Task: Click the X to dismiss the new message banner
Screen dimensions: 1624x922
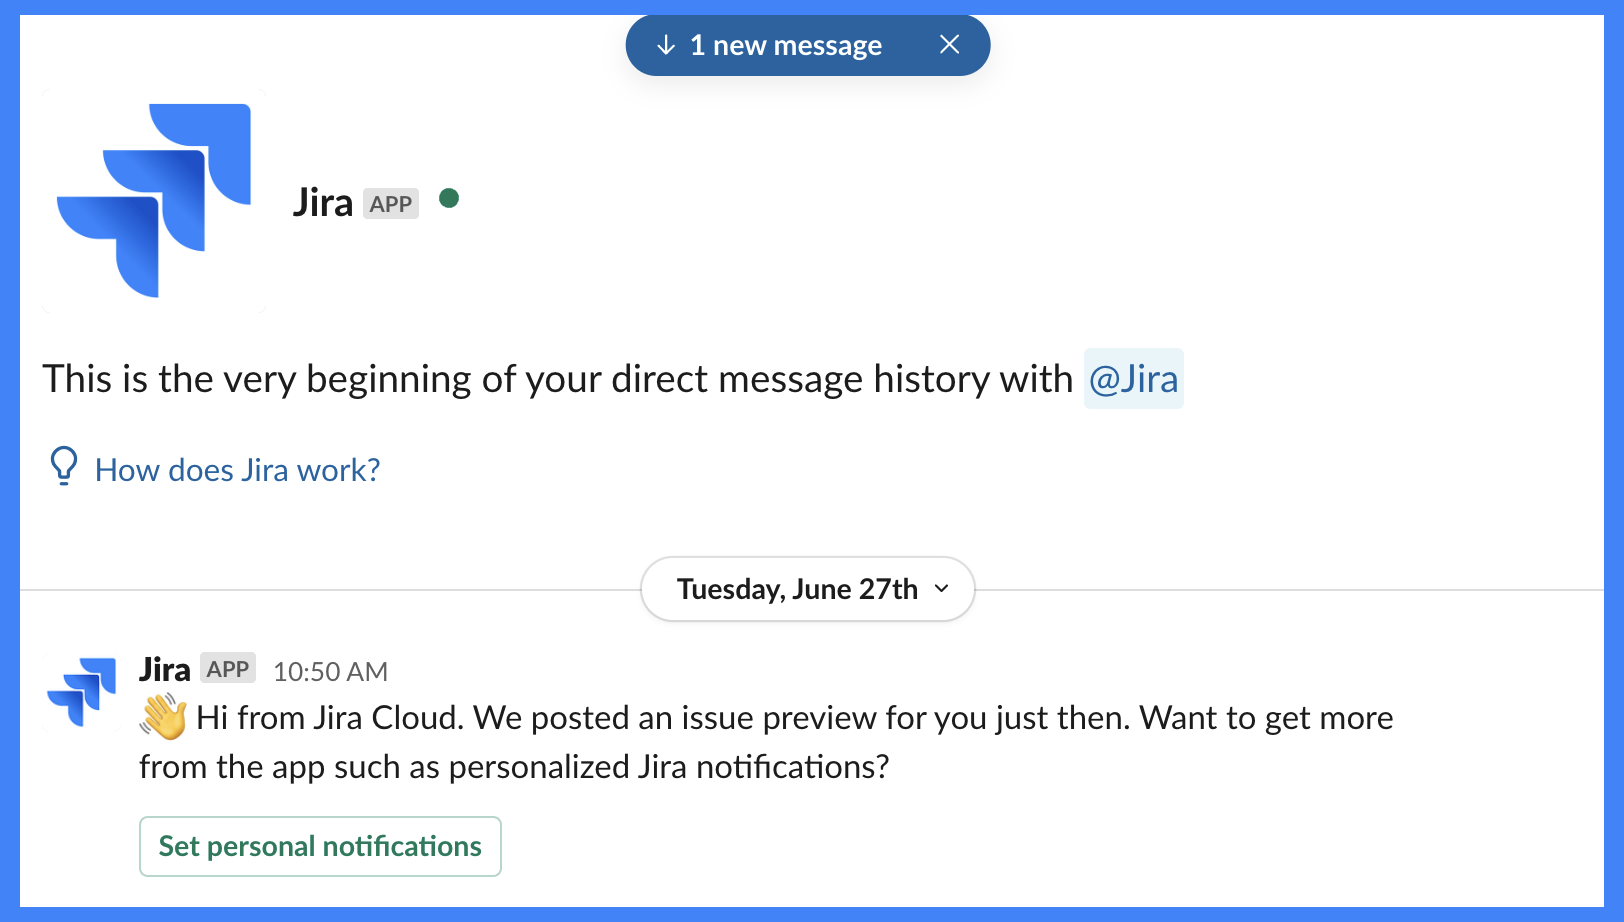Action: (948, 44)
